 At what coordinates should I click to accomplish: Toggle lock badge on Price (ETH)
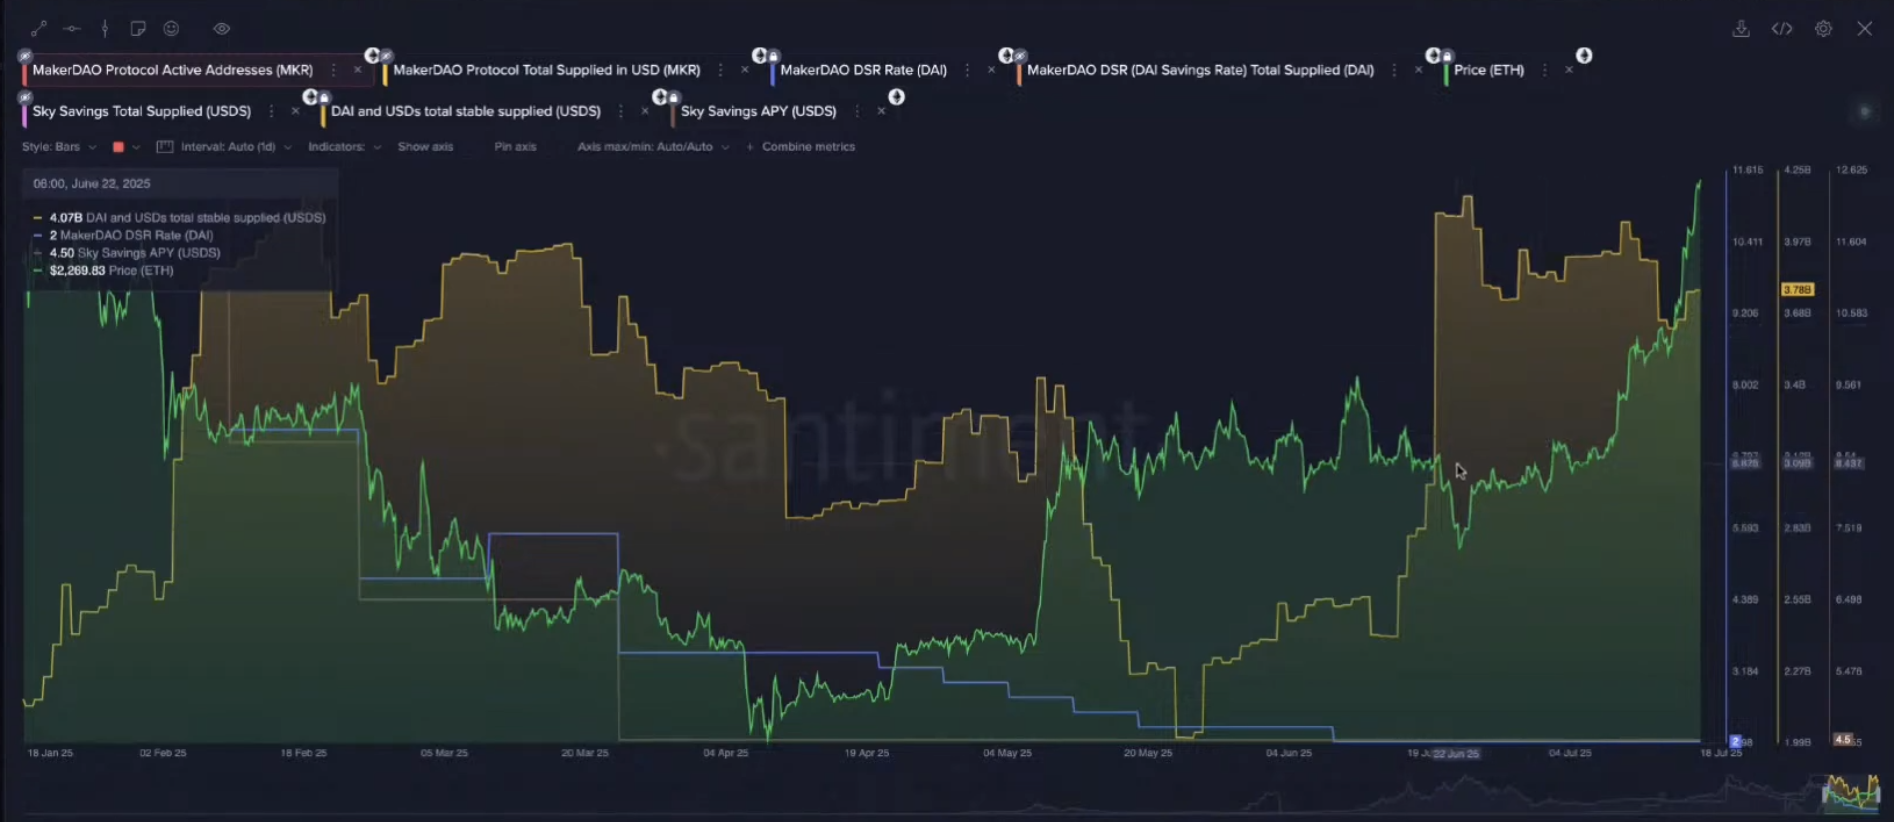pyautogui.click(x=1447, y=56)
